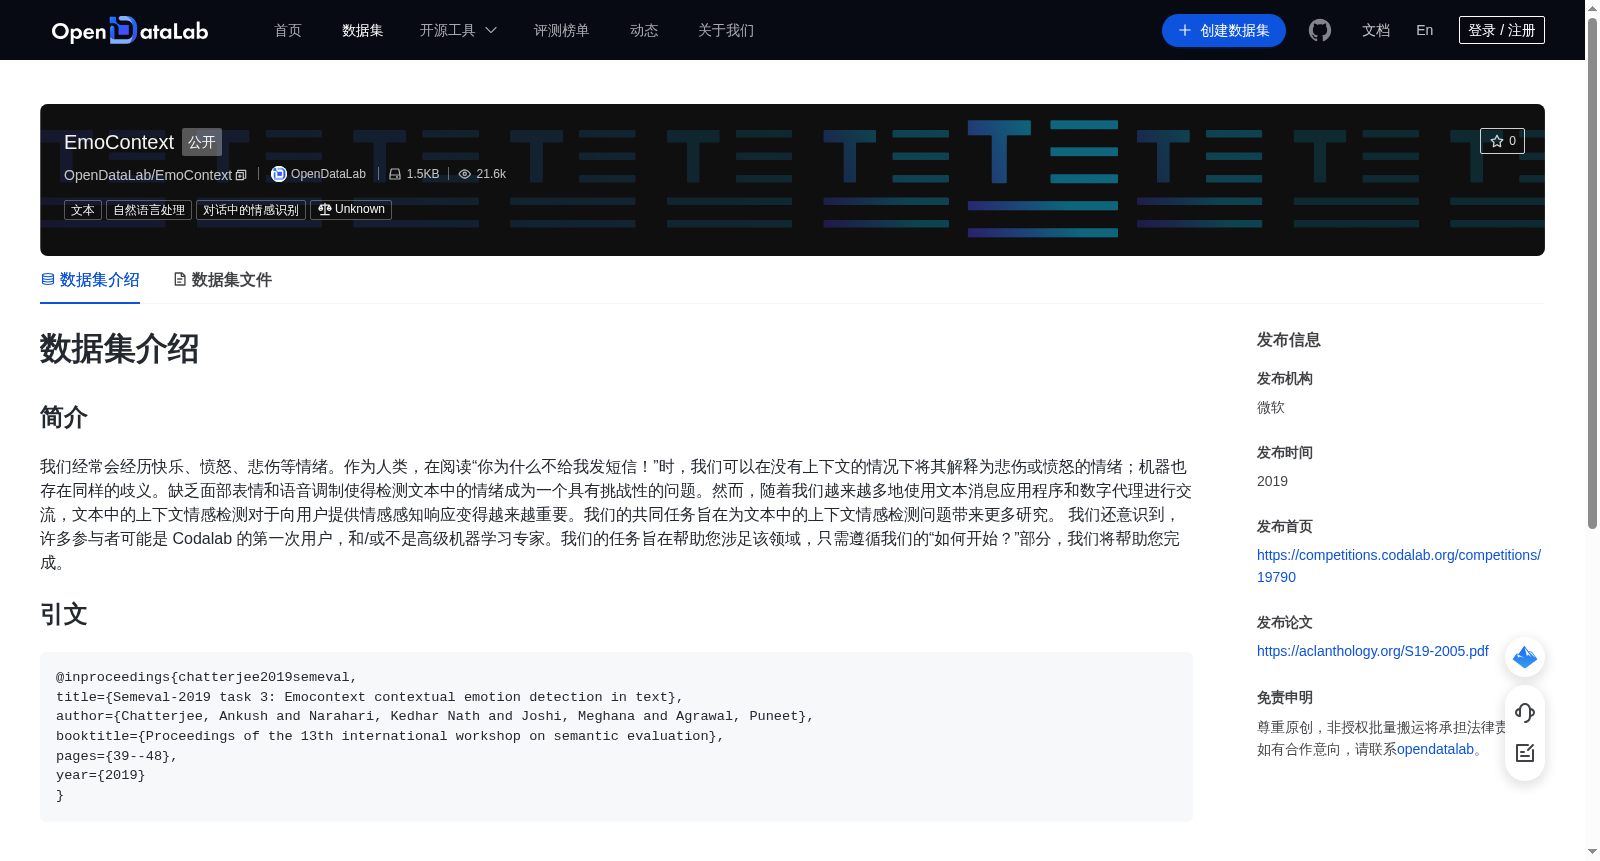Open 评测榜单 in the navigation bar
The height and width of the screenshot is (861, 1600).
click(x=561, y=30)
